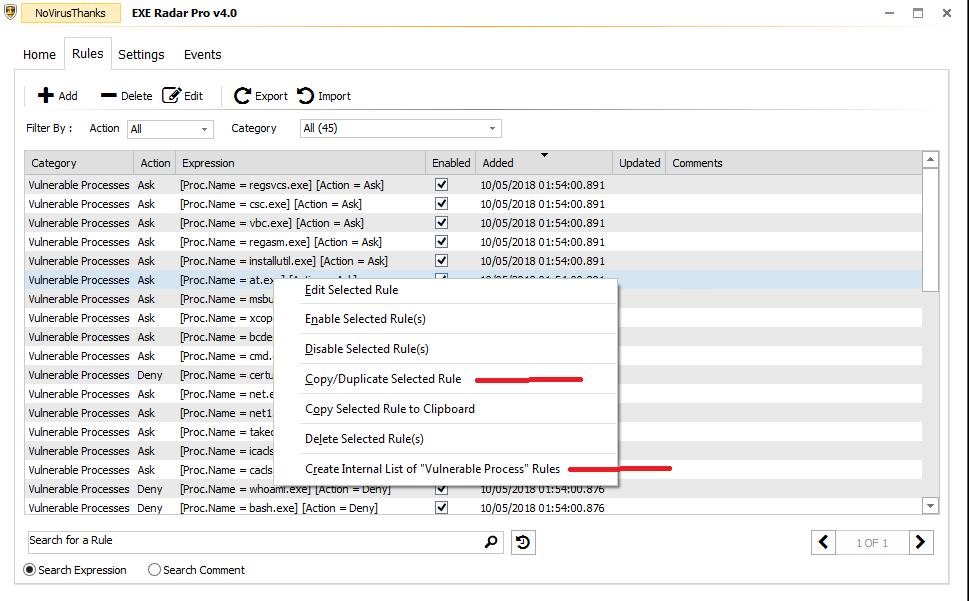Viewport: 969px width, 601px height.
Task: Click the Import rules icon
Action: click(305, 96)
